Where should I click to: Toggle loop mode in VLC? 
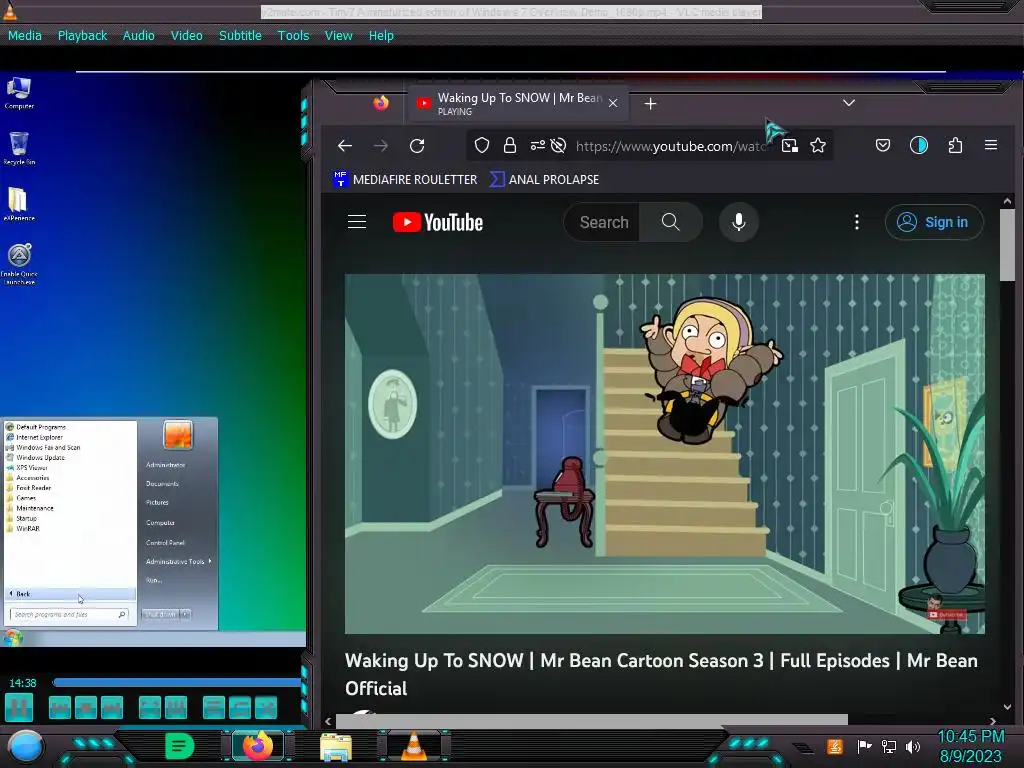(x=240, y=707)
